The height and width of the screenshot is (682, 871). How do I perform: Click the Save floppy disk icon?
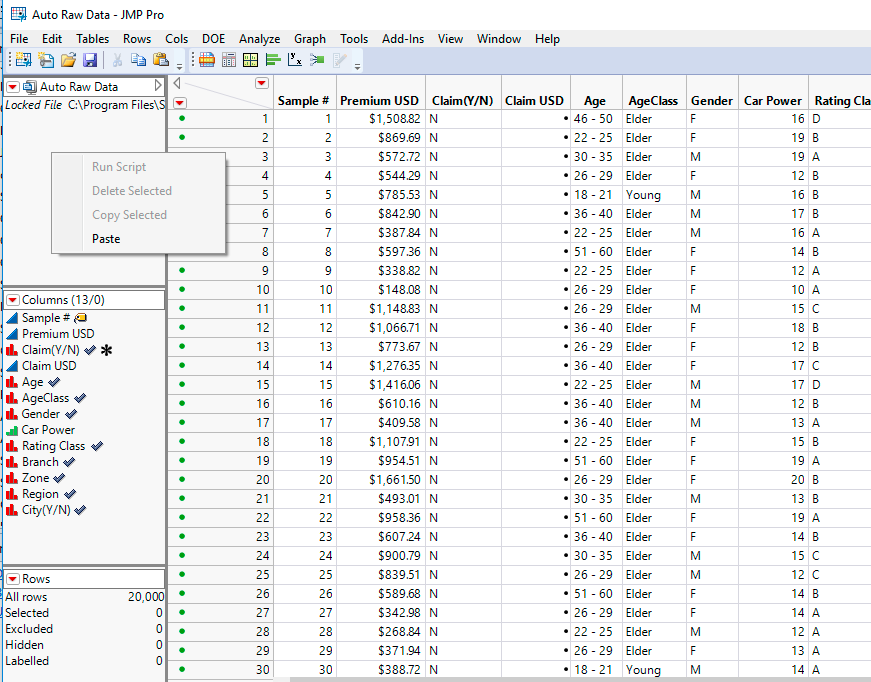click(x=90, y=60)
